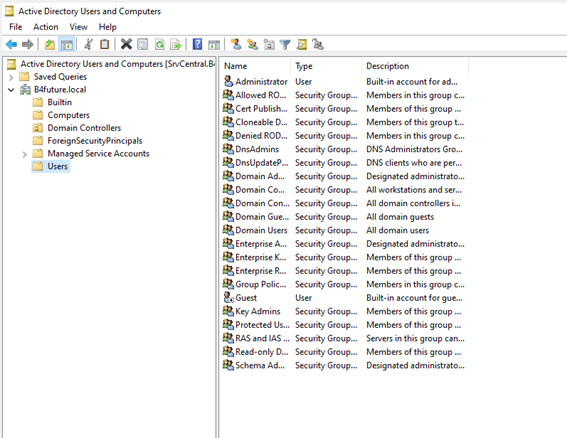Screen dimensions: 567x438
Task: Click the Create new user icon
Action: [x=236, y=44]
